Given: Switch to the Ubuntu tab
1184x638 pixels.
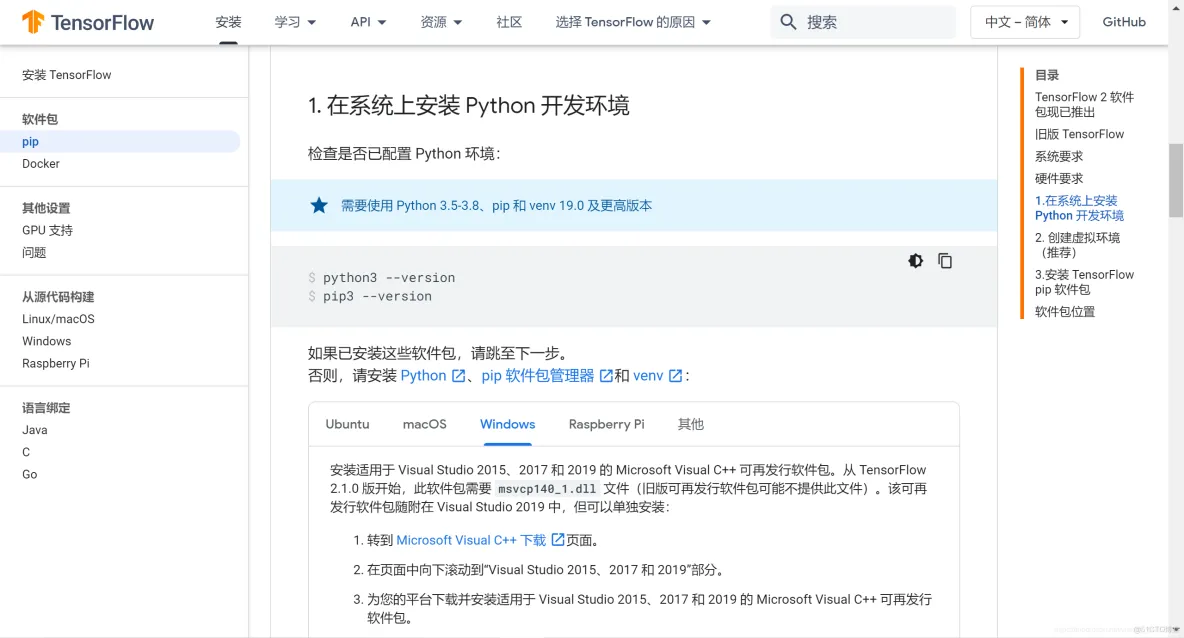Looking at the screenshot, I should click(x=347, y=424).
